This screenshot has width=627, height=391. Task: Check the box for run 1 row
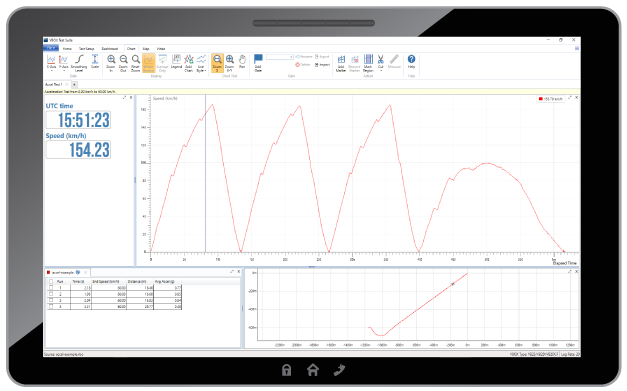[51, 287]
